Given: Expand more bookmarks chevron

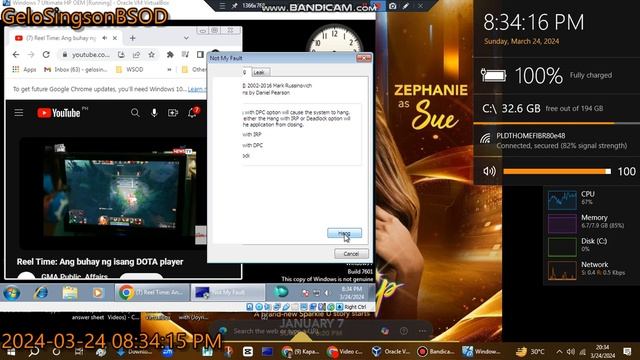Looking at the screenshot, I should (x=169, y=70).
